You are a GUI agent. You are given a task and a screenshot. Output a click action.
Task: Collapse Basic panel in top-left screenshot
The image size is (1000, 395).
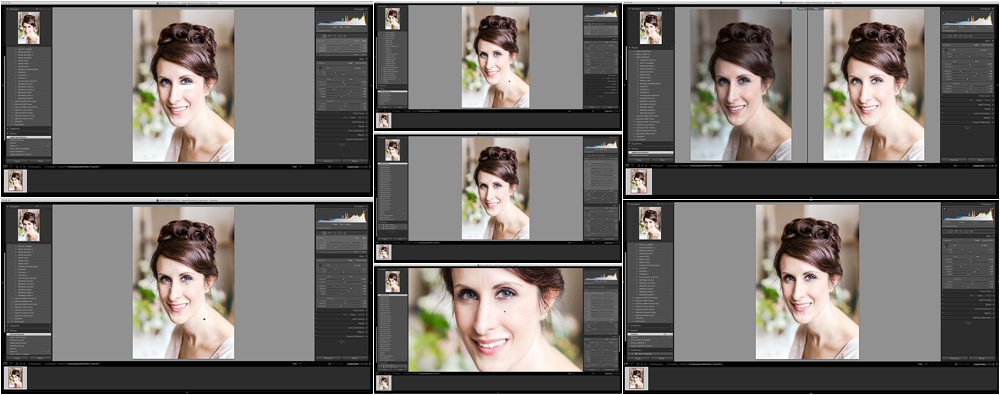pos(366,59)
